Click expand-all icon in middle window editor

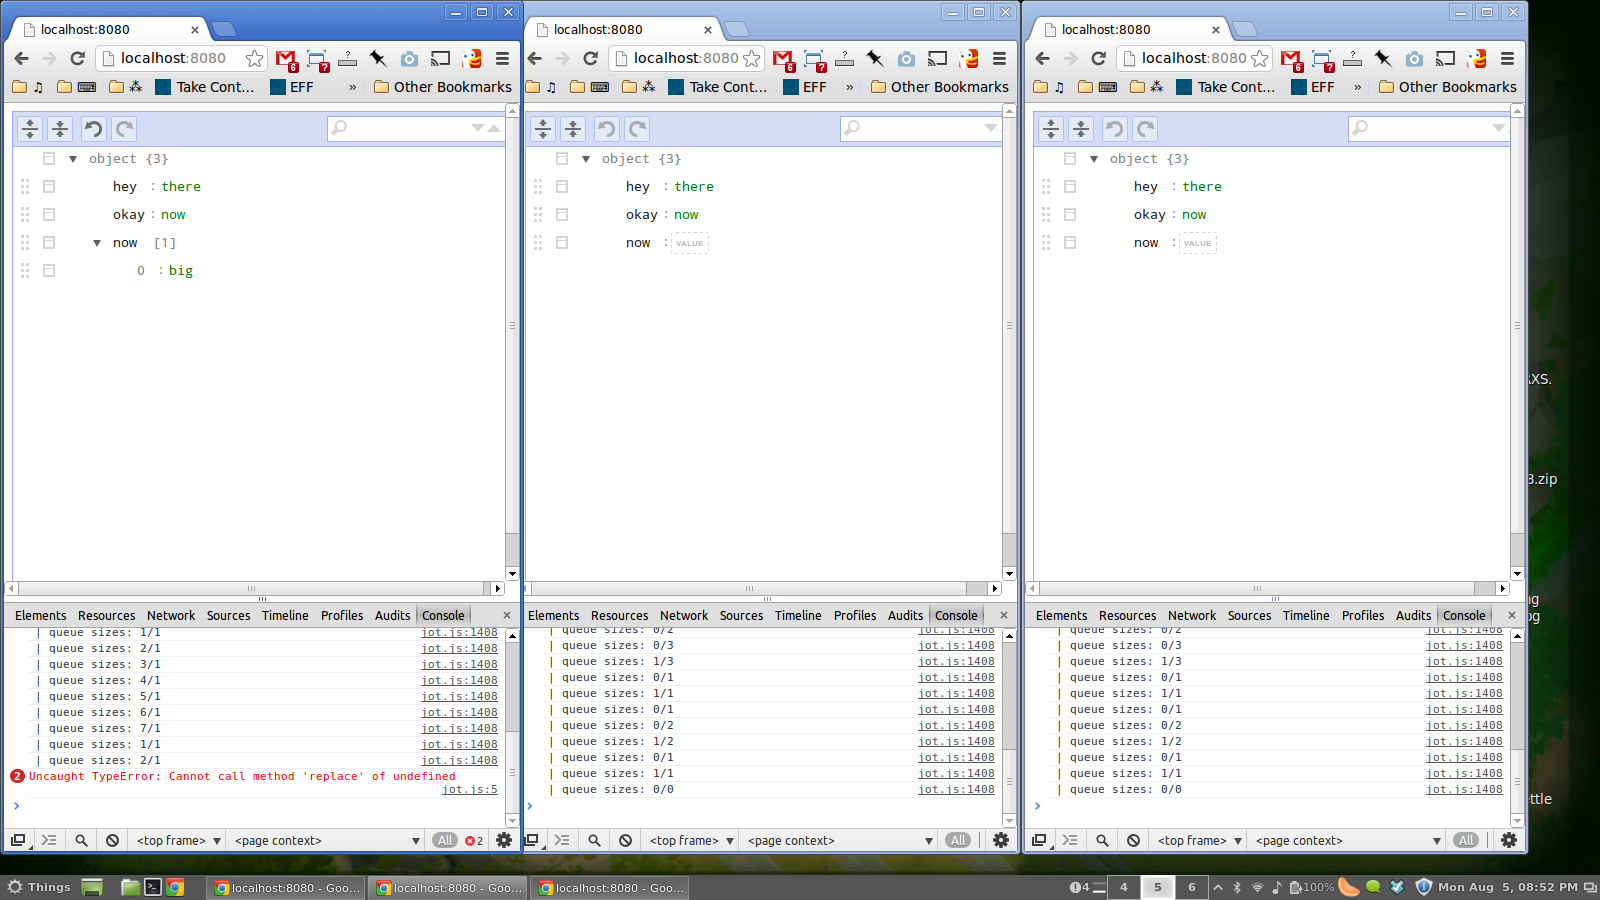click(x=542, y=128)
